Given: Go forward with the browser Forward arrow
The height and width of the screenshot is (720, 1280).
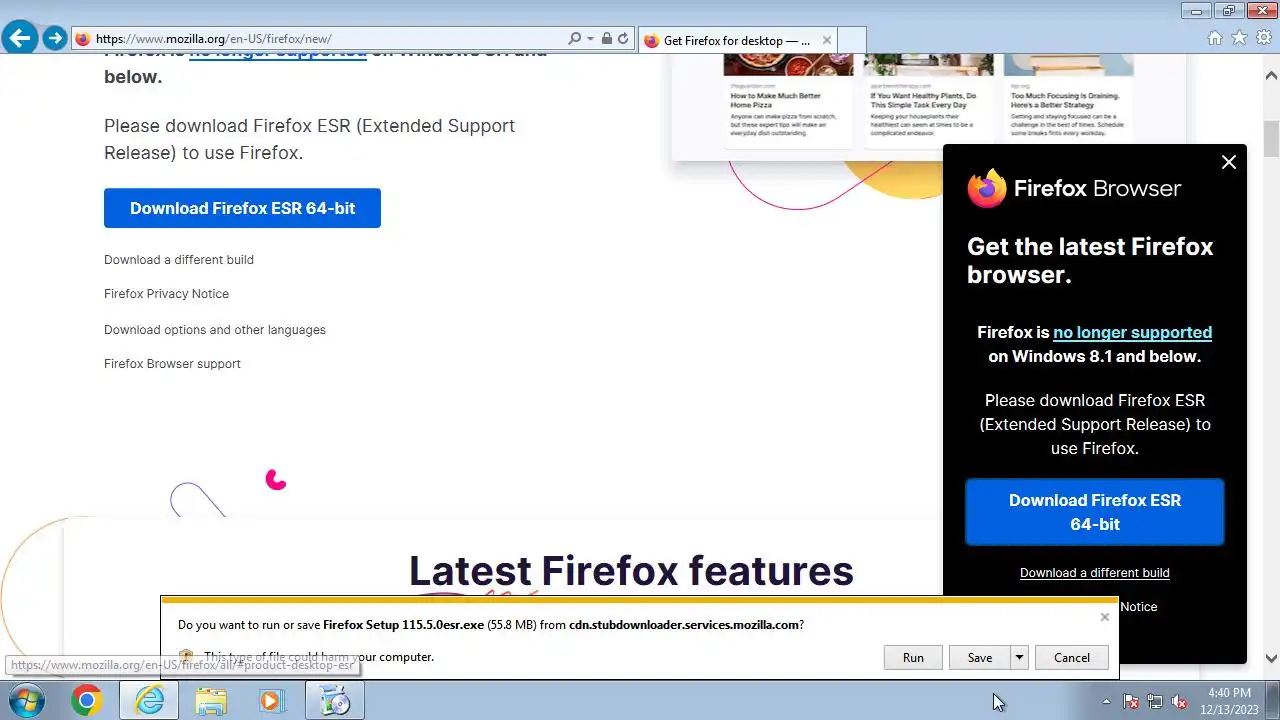Looking at the screenshot, I should [55, 39].
